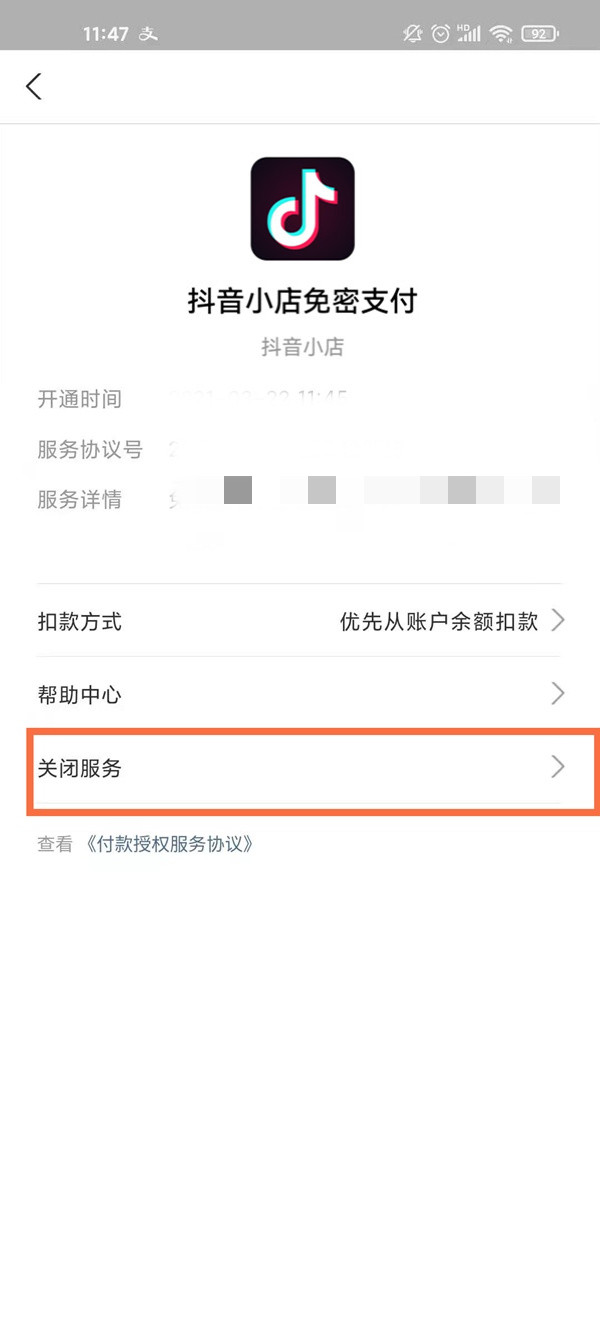Open the 帮助中心 chevron arrow
600x1333 pixels.
tap(558, 694)
